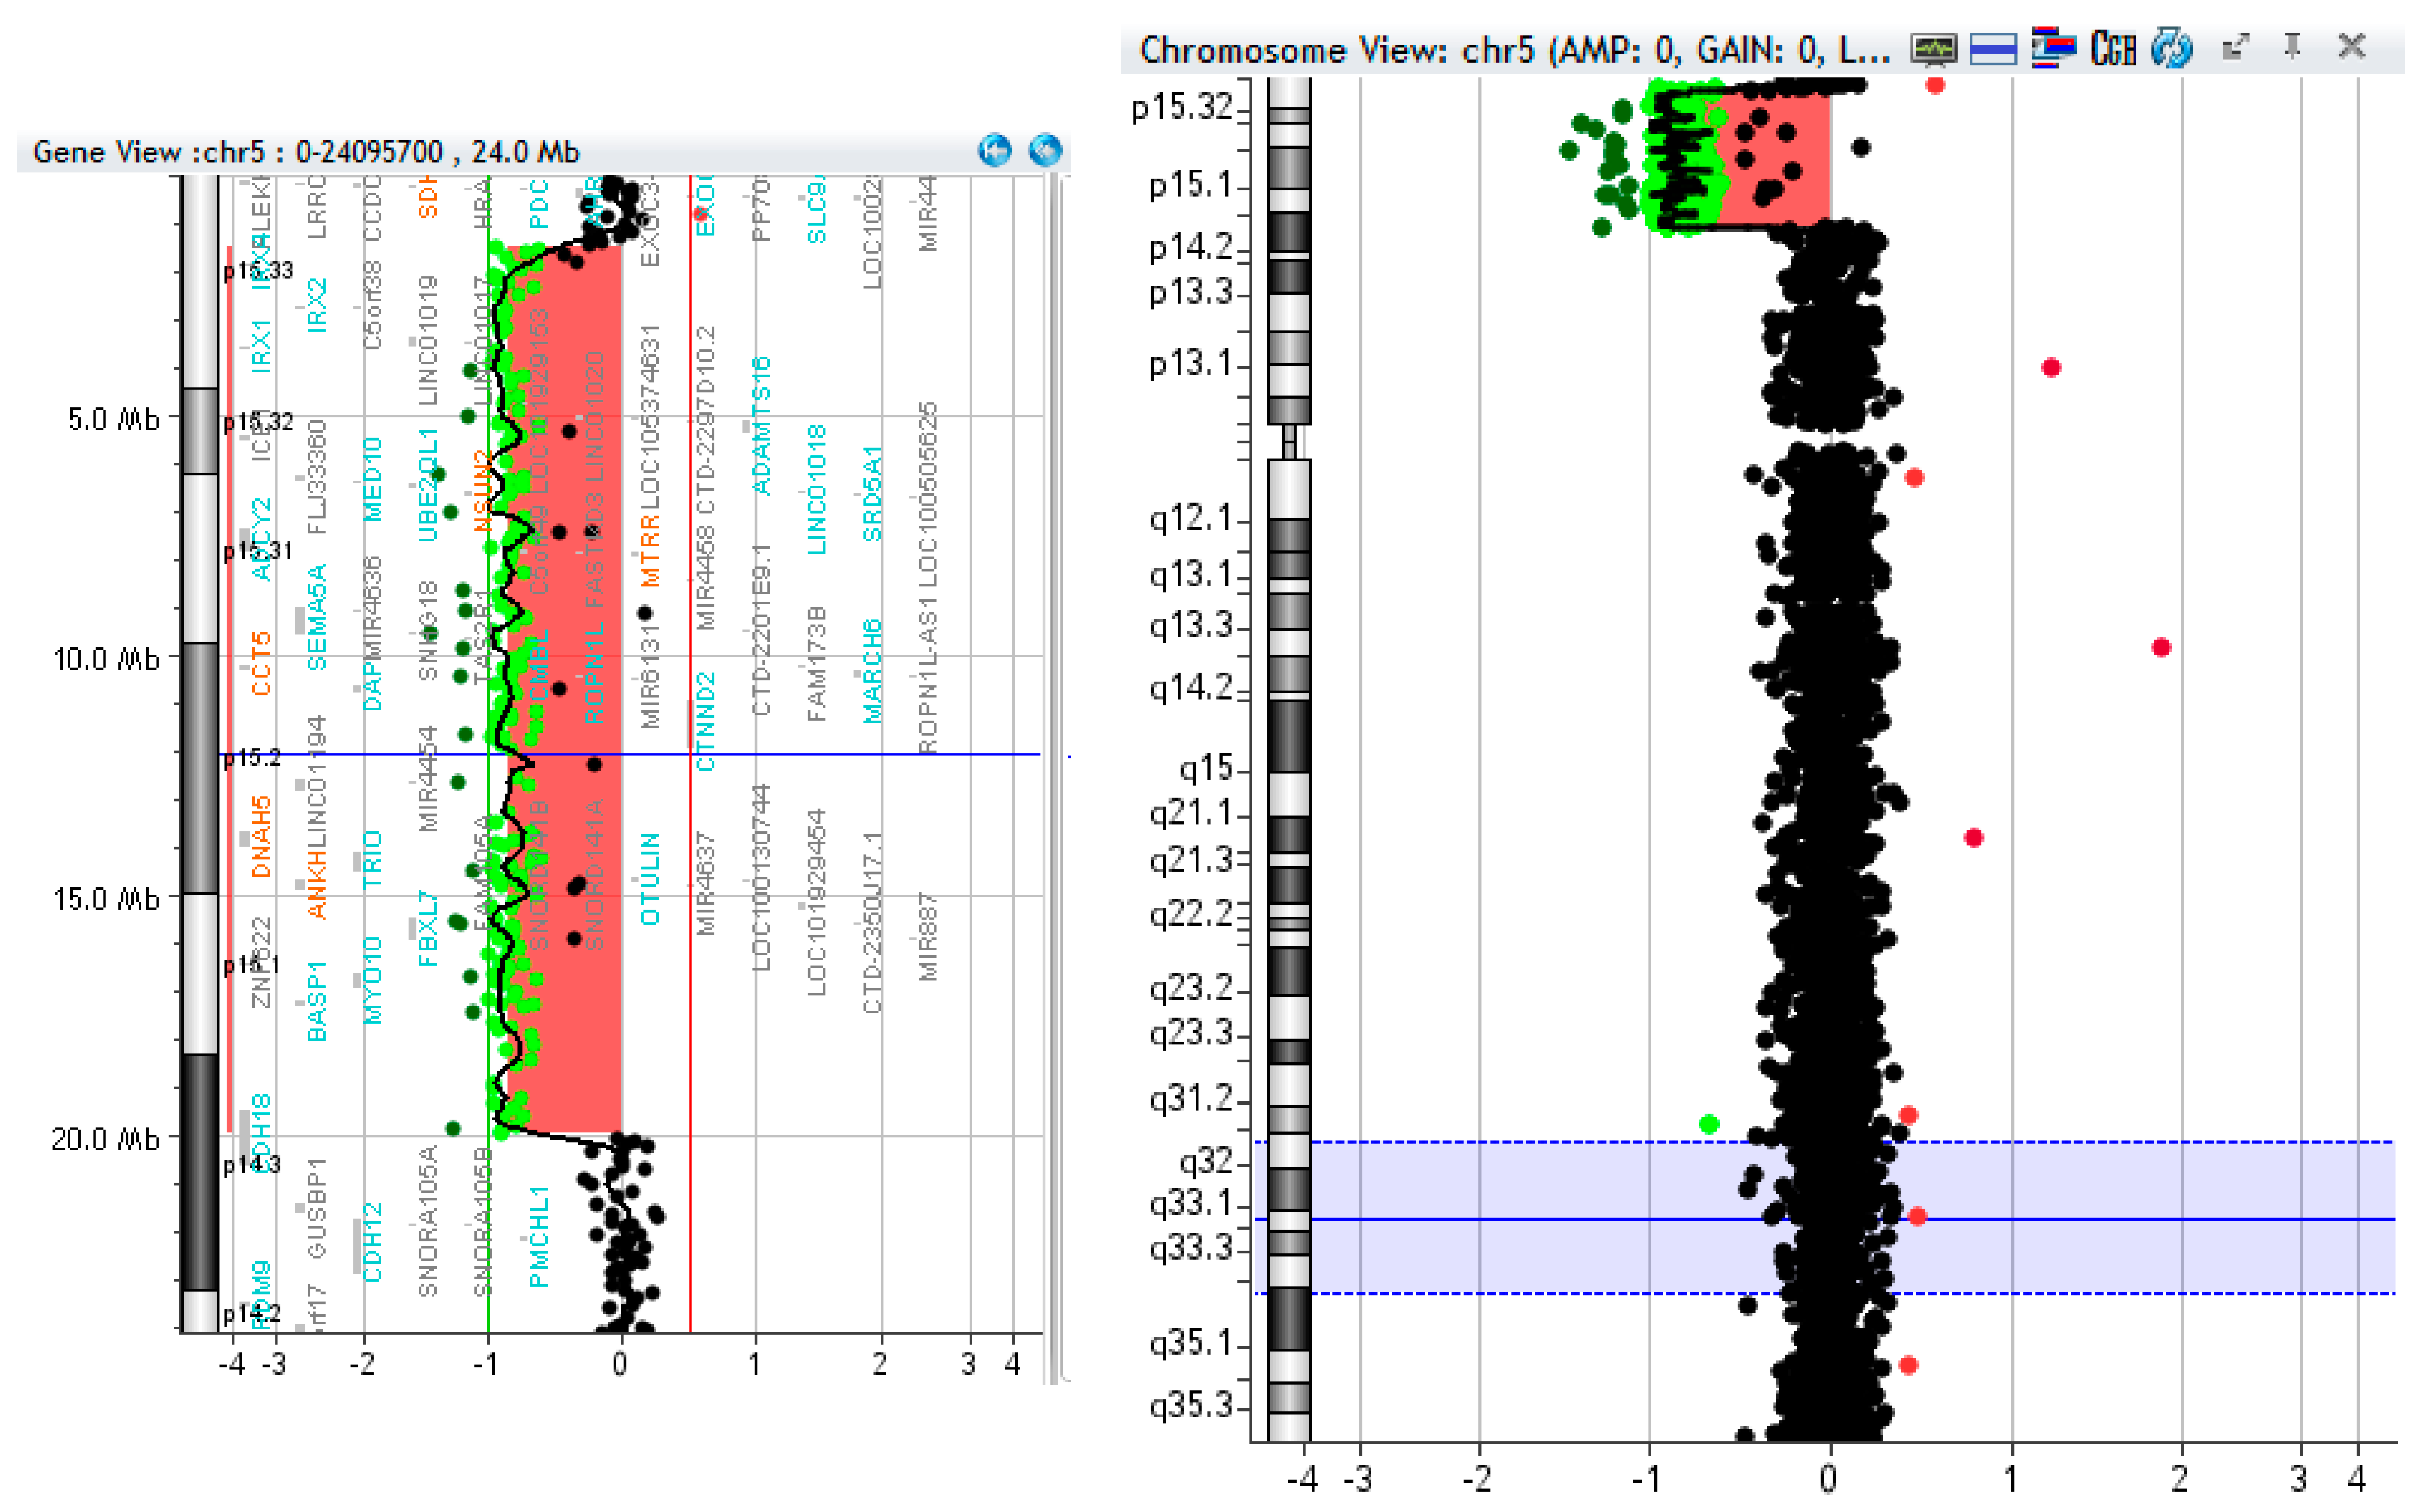
Task: Click the DNAH5 gene label
Action: click(x=261, y=836)
